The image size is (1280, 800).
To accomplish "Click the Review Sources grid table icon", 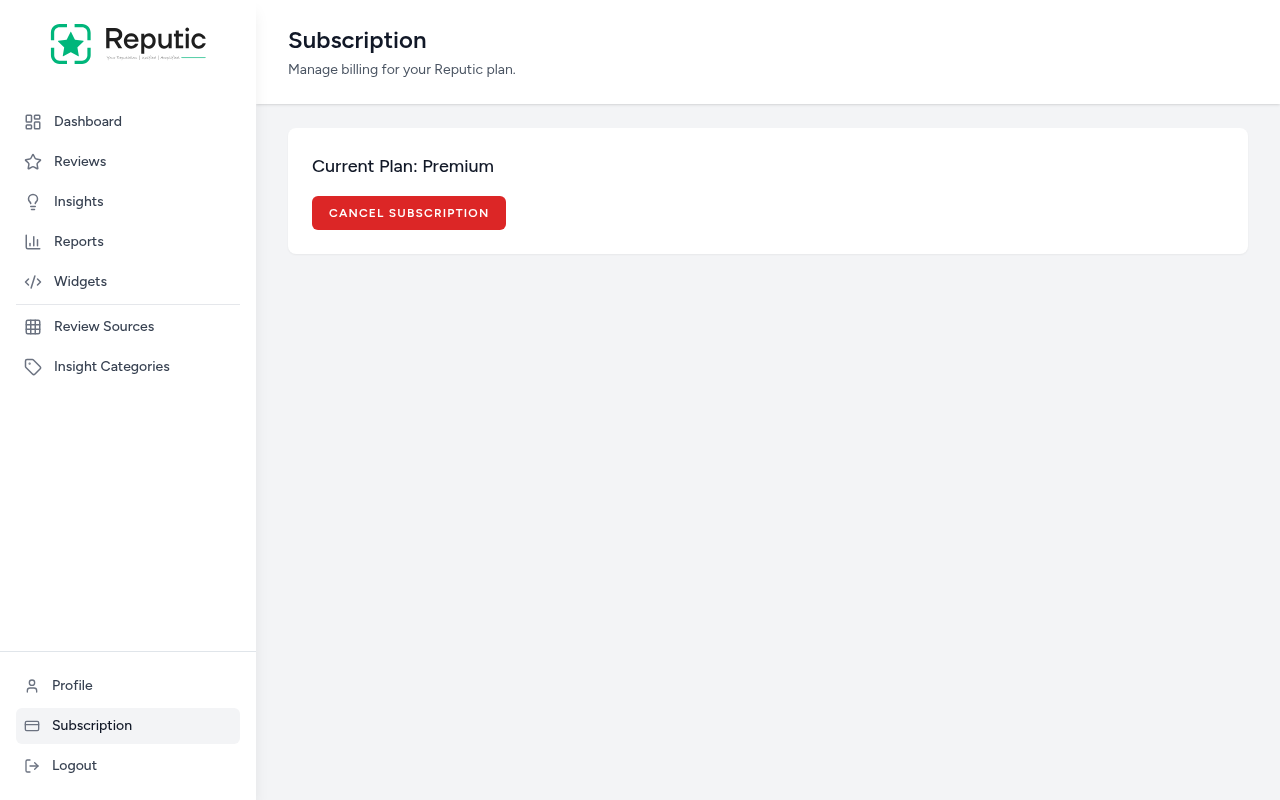I will click(32, 326).
